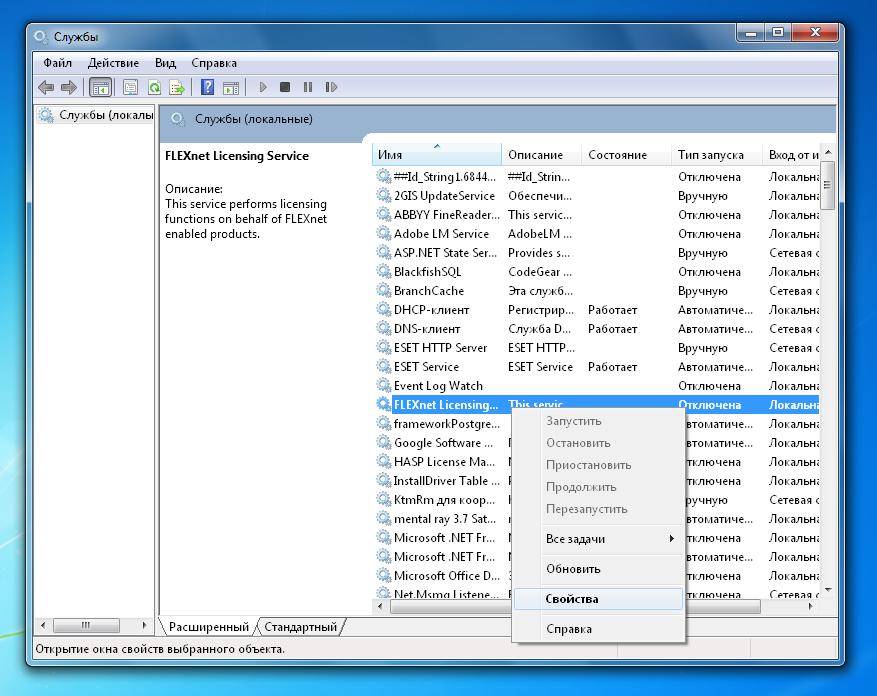
Task: Open the Вид menu
Action: tap(166, 63)
